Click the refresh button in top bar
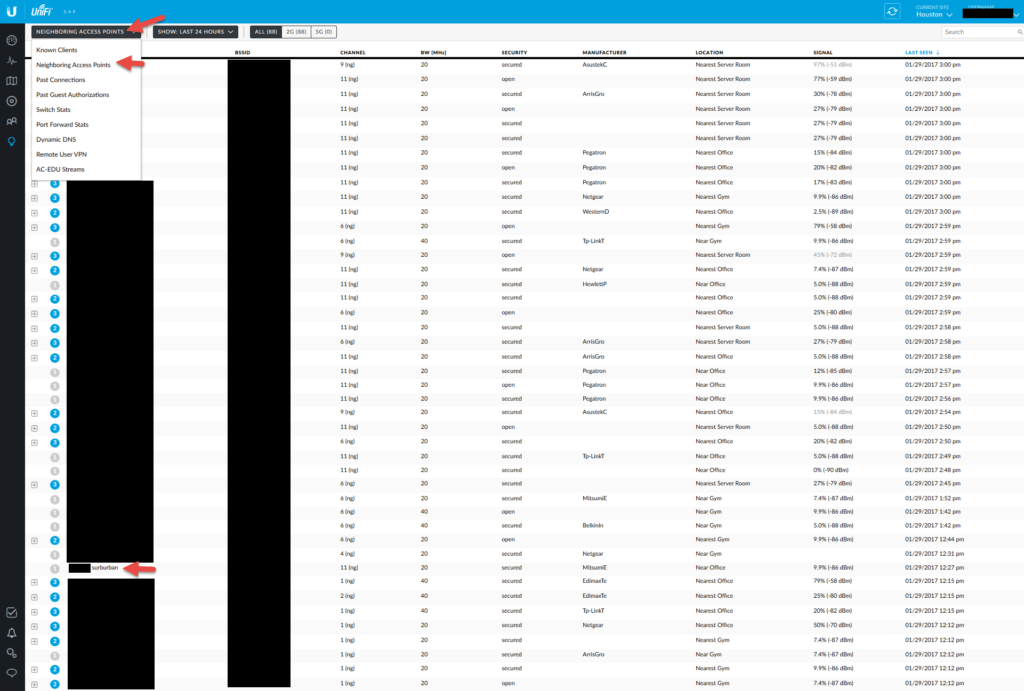Image resolution: width=1024 pixels, height=691 pixels. [x=892, y=11]
